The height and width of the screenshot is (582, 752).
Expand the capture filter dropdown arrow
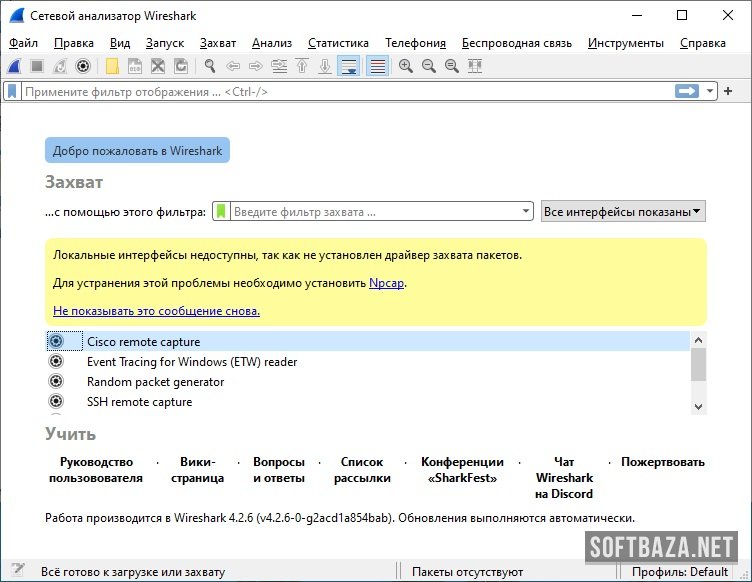click(526, 212)
